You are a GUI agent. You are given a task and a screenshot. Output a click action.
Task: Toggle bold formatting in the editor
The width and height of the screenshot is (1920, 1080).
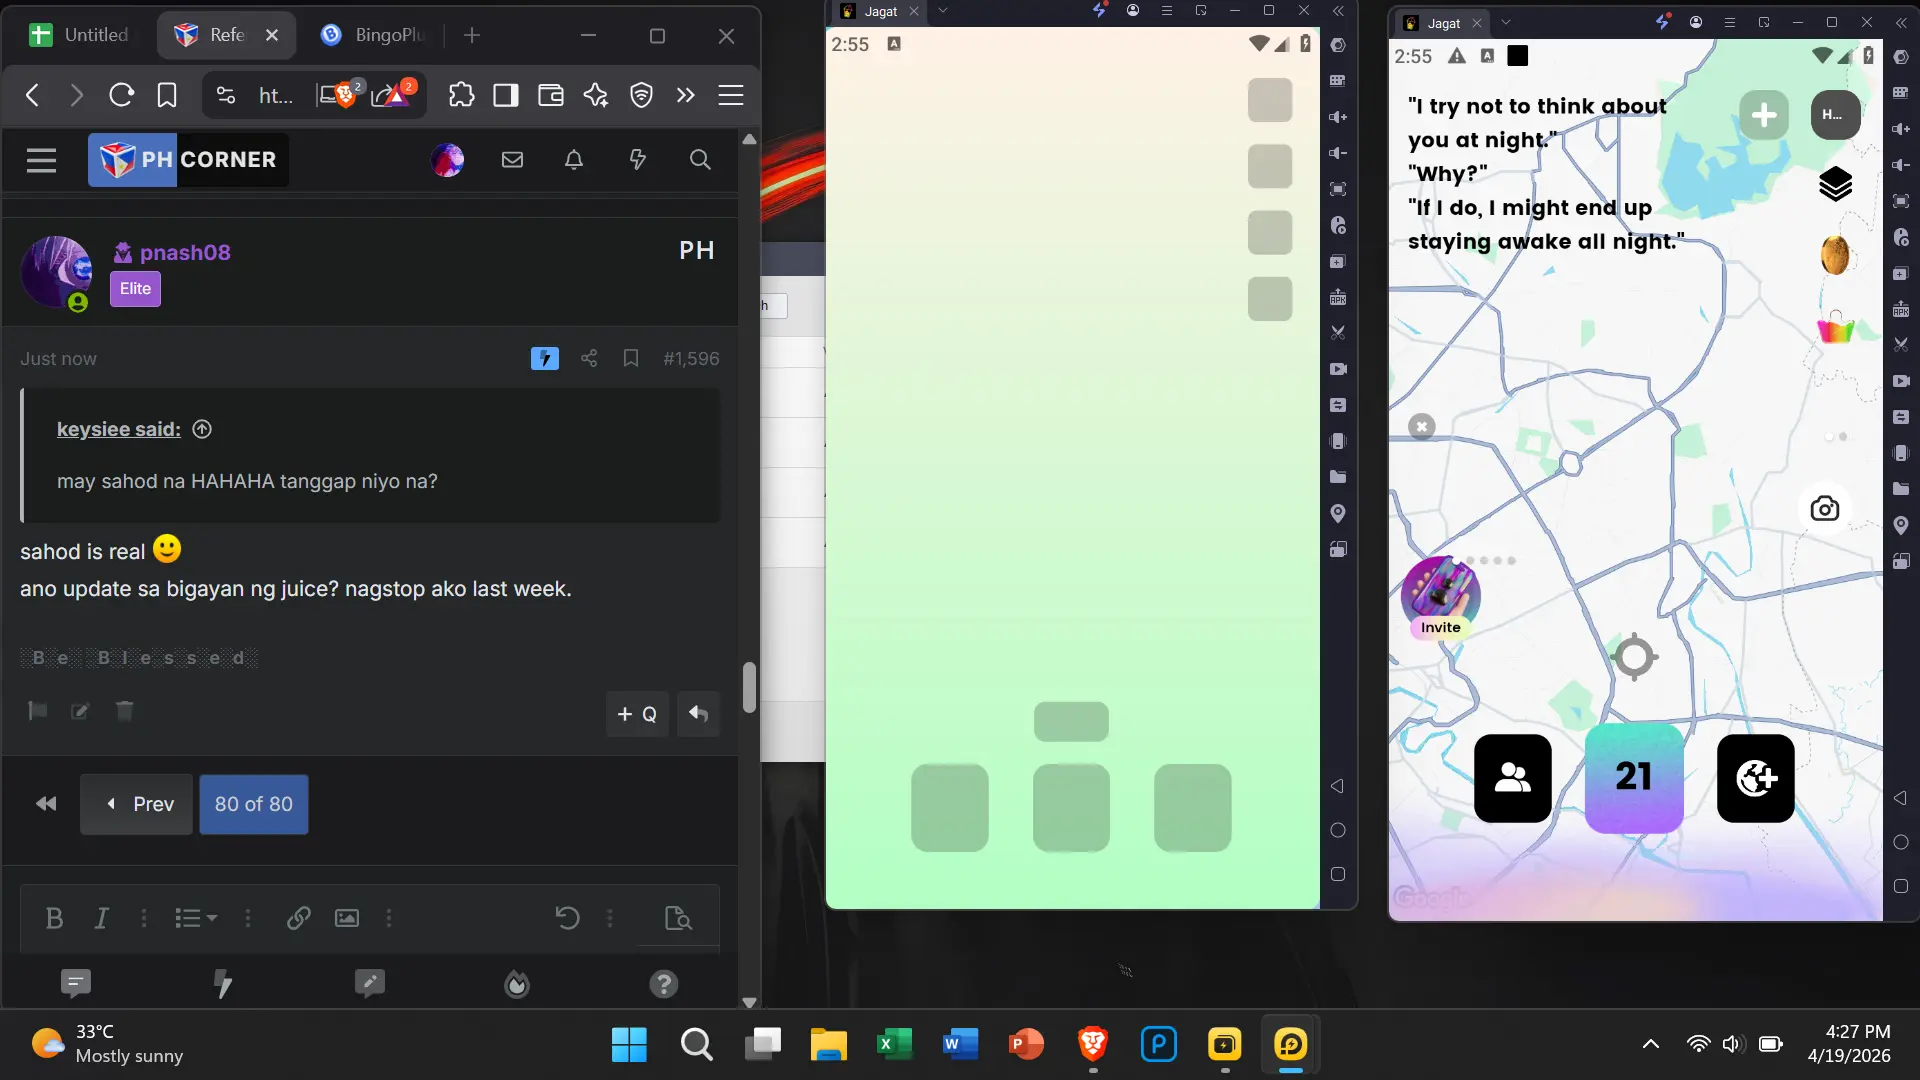tap(54, 918)
